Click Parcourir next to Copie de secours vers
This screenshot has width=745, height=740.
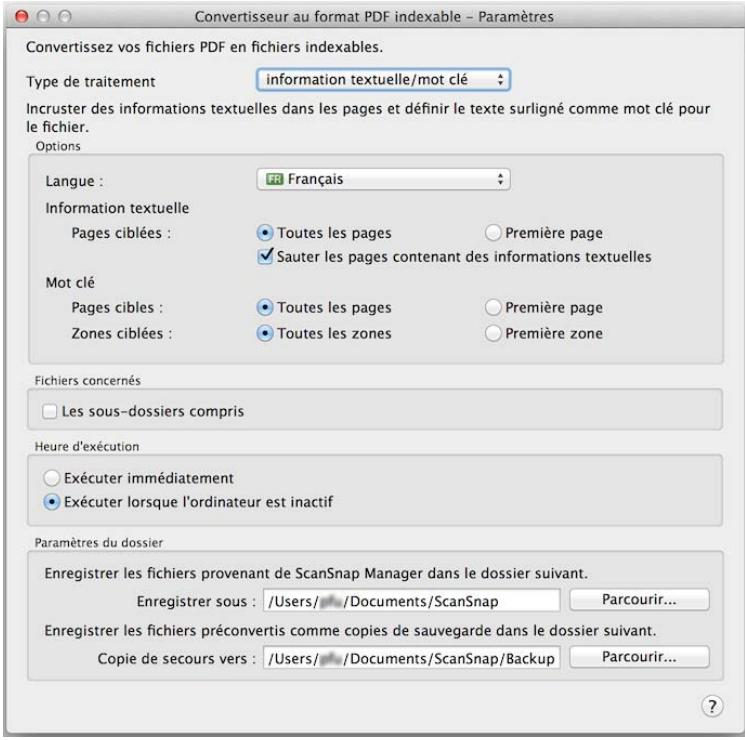pyautogui.click(x=639, y=657)
